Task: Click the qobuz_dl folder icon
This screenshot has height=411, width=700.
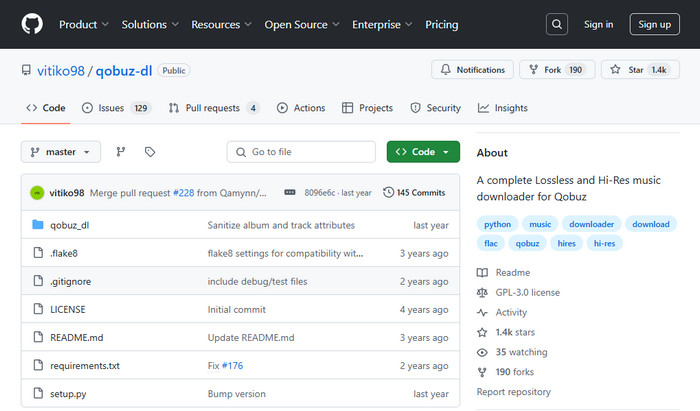Action: click(38, 224)
